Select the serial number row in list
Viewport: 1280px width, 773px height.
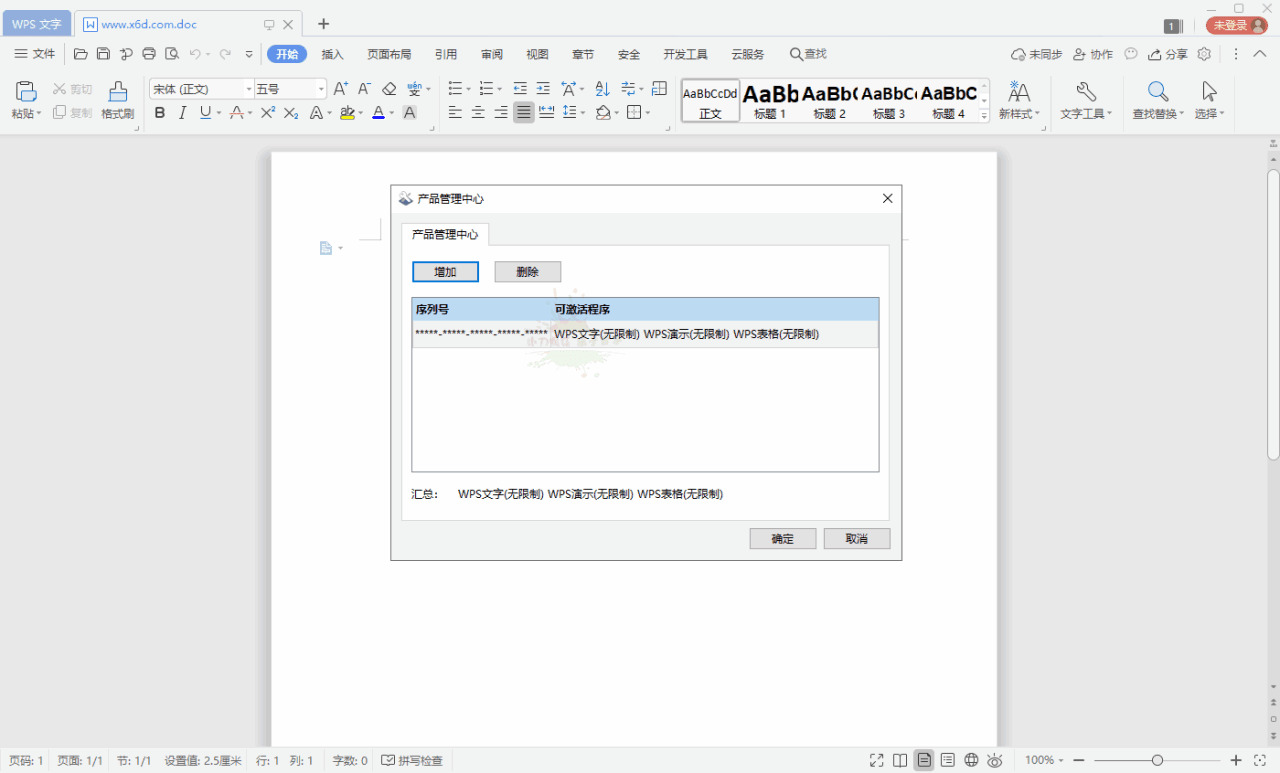pos(645,334)
